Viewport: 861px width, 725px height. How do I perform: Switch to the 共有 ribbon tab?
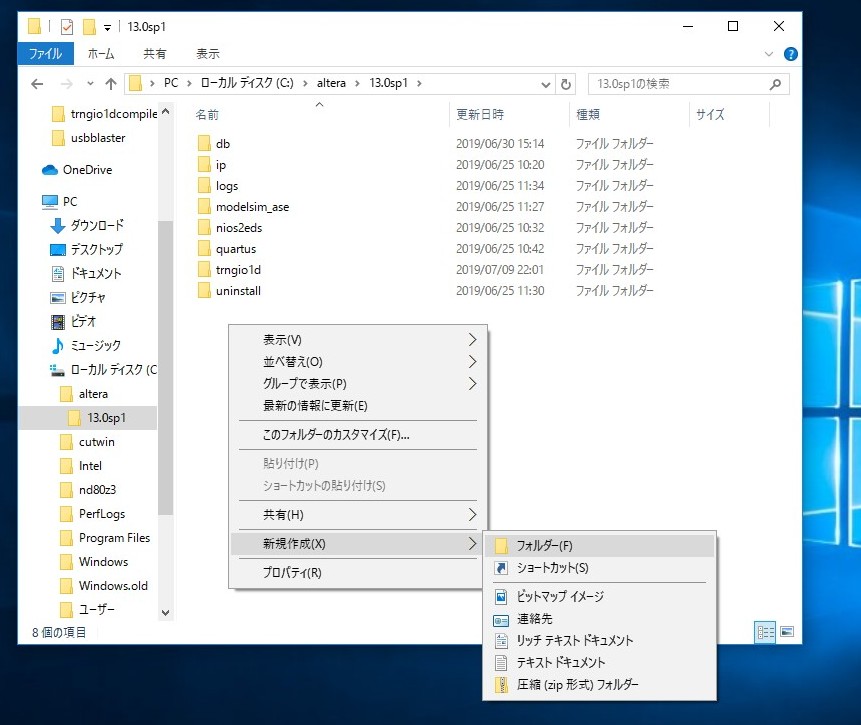pyautogui.click(x=154, y=54)
